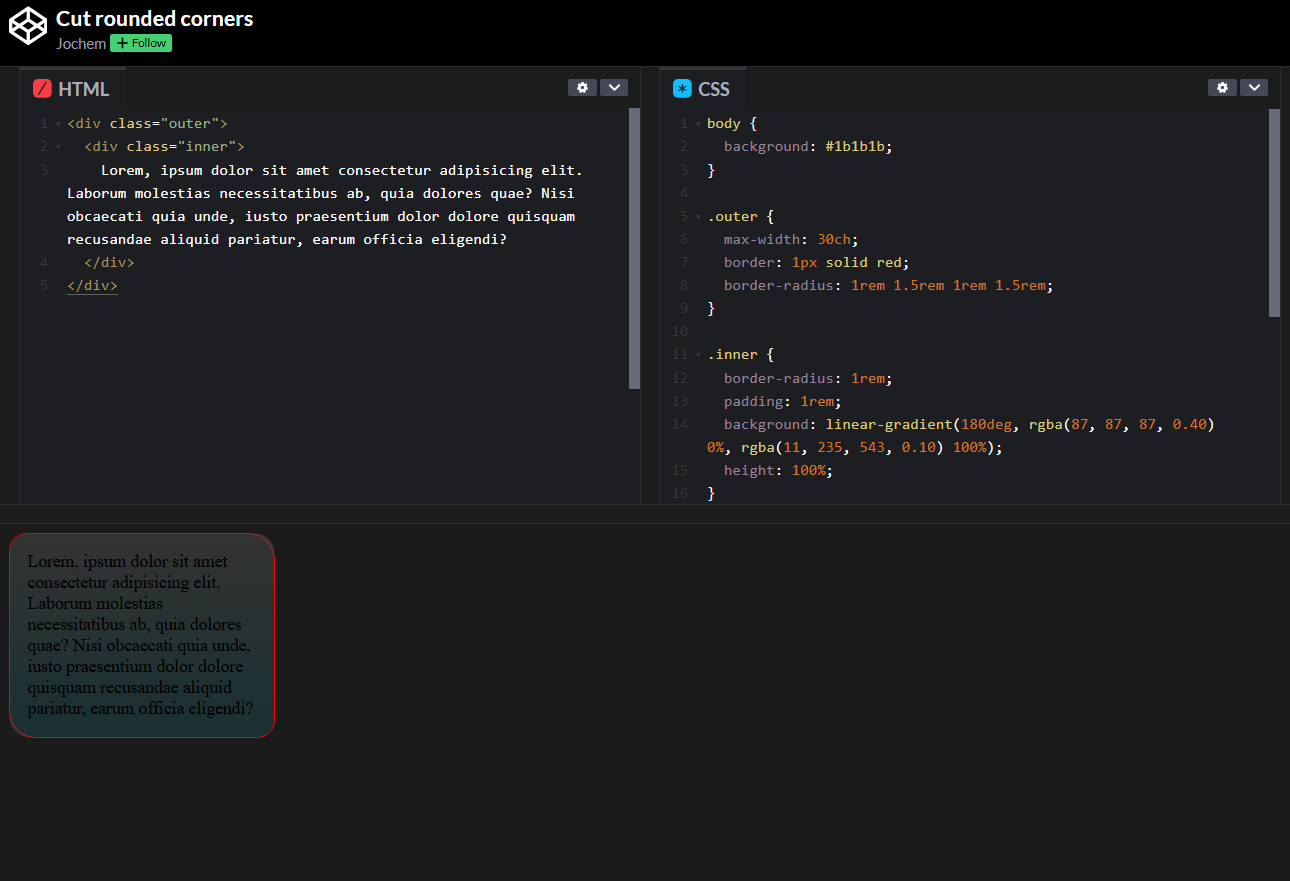Image resolution: width=1290 pixels, height=881 pixels.
Task: Click the HTML editor vertical scrollbar
Action: tap(634, 248)
